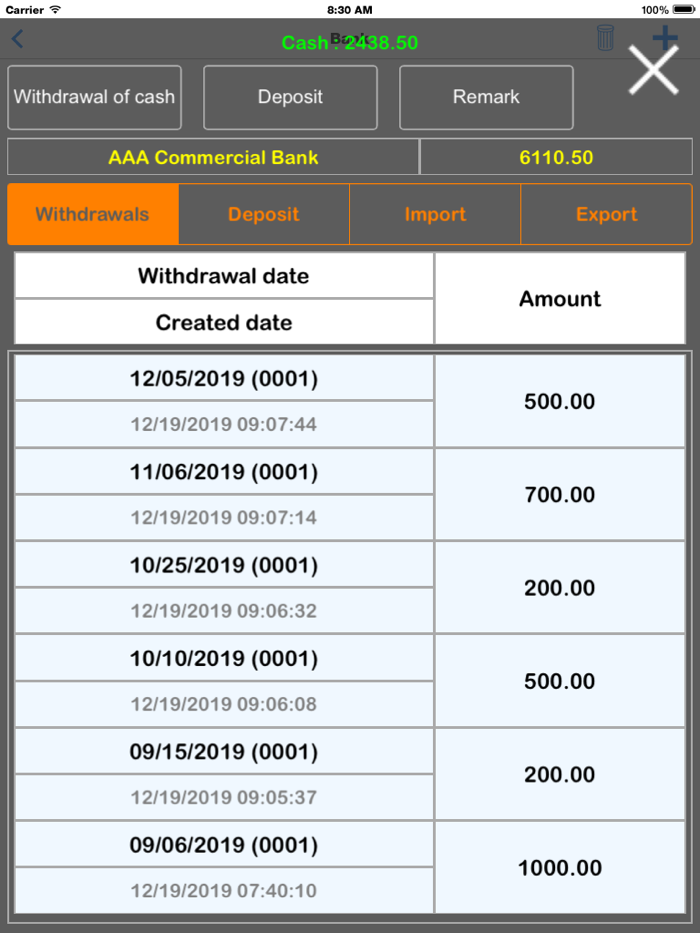Select the AAA Commercial Bank name cell

point(212,157)
